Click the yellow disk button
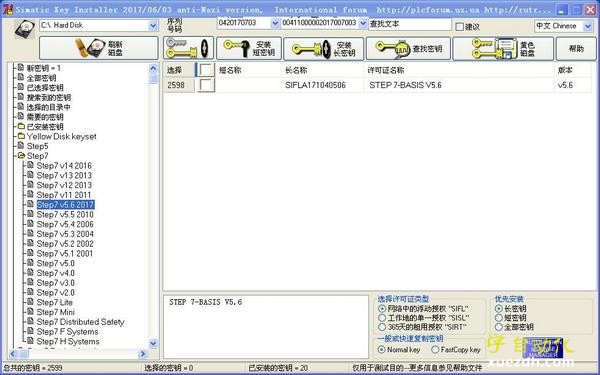 pyautogui.click(x=503, y=49)
